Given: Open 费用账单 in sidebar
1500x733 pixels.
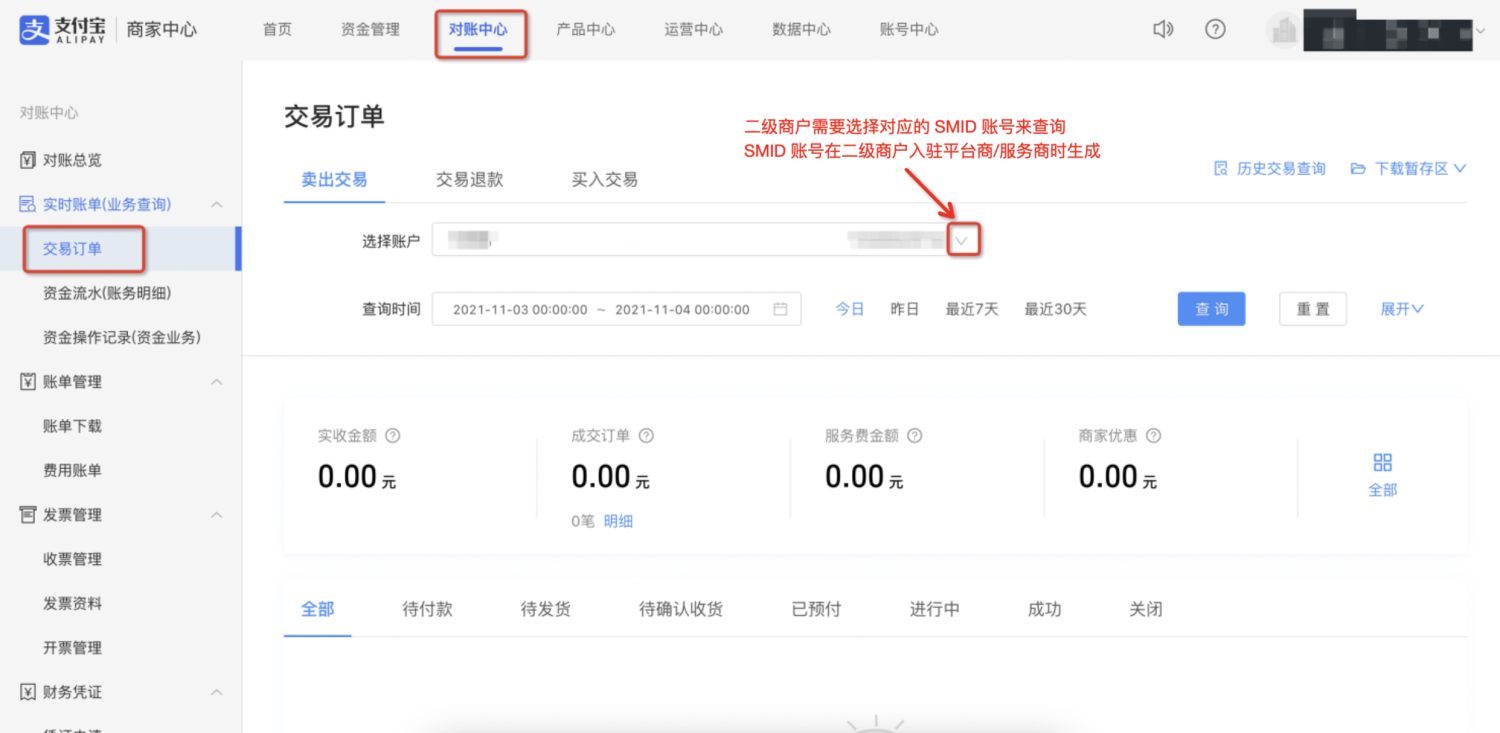Looking at the screenshot, I should pos(72,470).
